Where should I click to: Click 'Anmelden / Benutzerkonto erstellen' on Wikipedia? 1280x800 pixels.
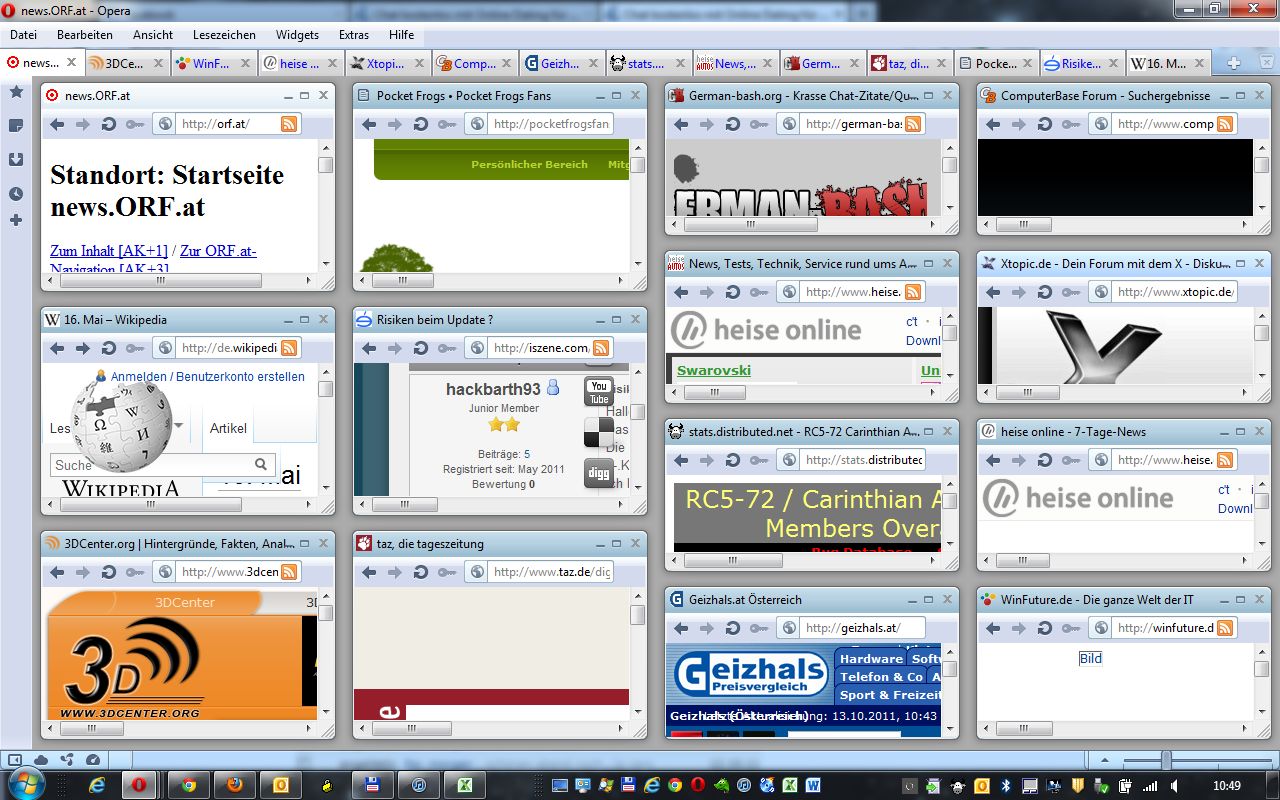207,377
